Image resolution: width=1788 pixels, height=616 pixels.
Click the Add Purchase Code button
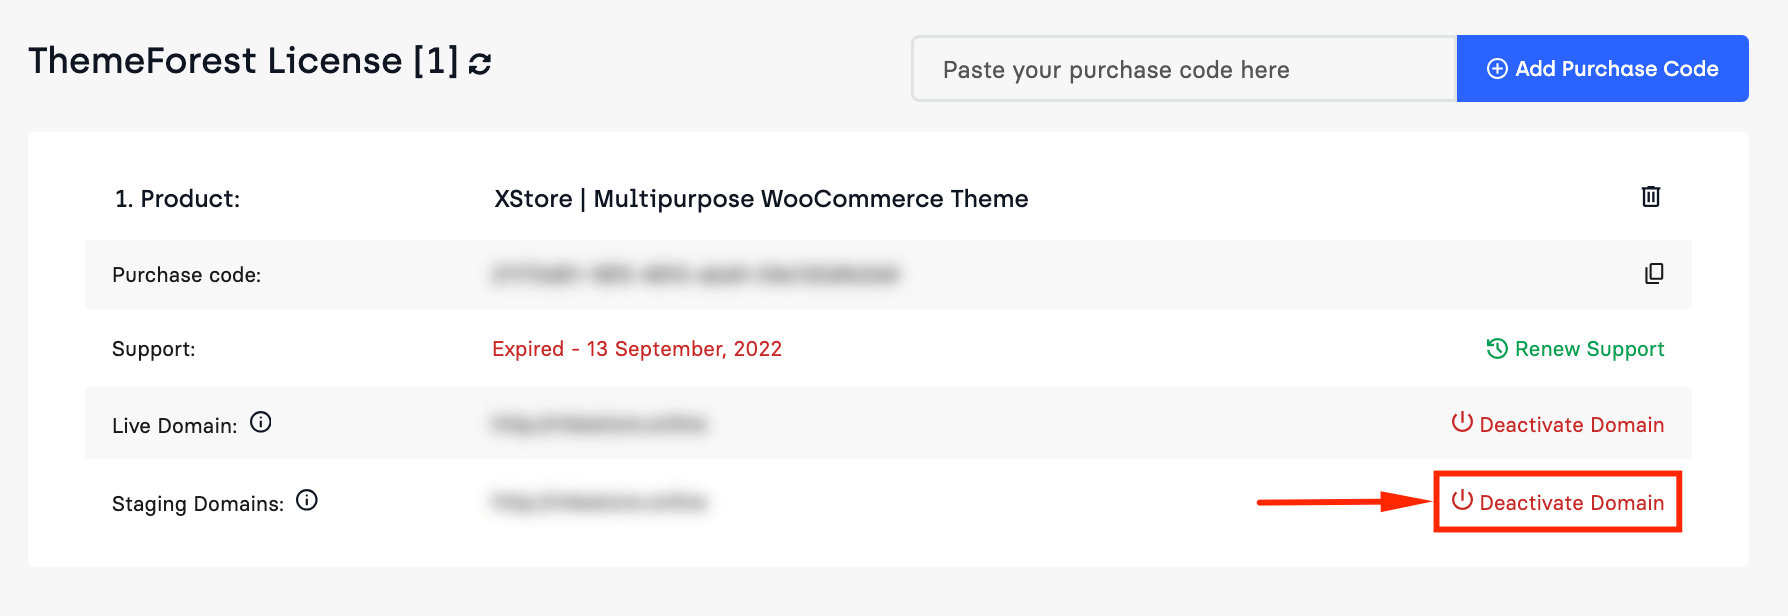[x=1602, y=68]
